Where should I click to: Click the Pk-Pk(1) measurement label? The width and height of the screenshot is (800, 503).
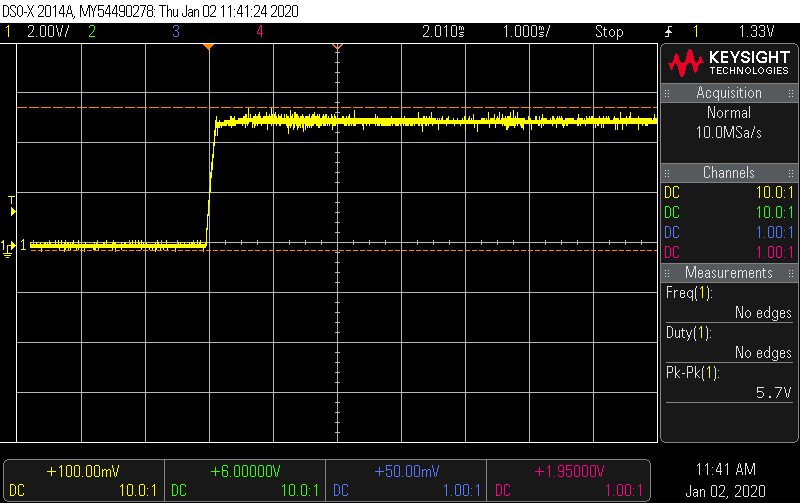click(x=692, y=373)
